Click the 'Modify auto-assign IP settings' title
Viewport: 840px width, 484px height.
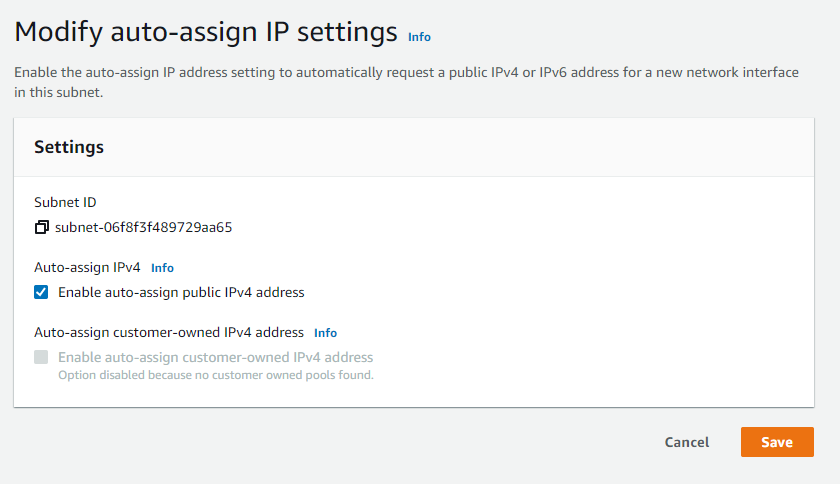click(206, 31)
